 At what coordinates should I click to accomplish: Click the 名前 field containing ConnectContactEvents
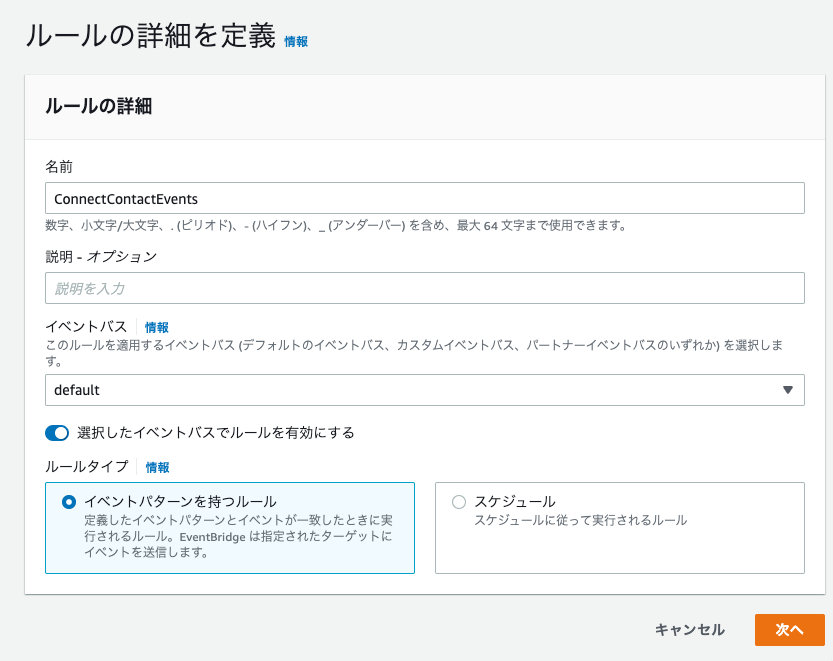[x=424, y=198]
